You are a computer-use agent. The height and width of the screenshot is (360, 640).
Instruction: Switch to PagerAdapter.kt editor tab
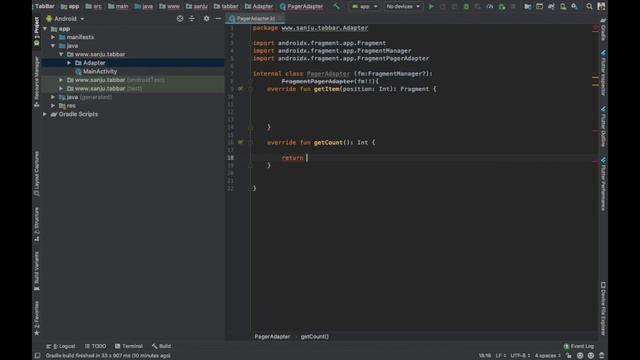(255, 19)
